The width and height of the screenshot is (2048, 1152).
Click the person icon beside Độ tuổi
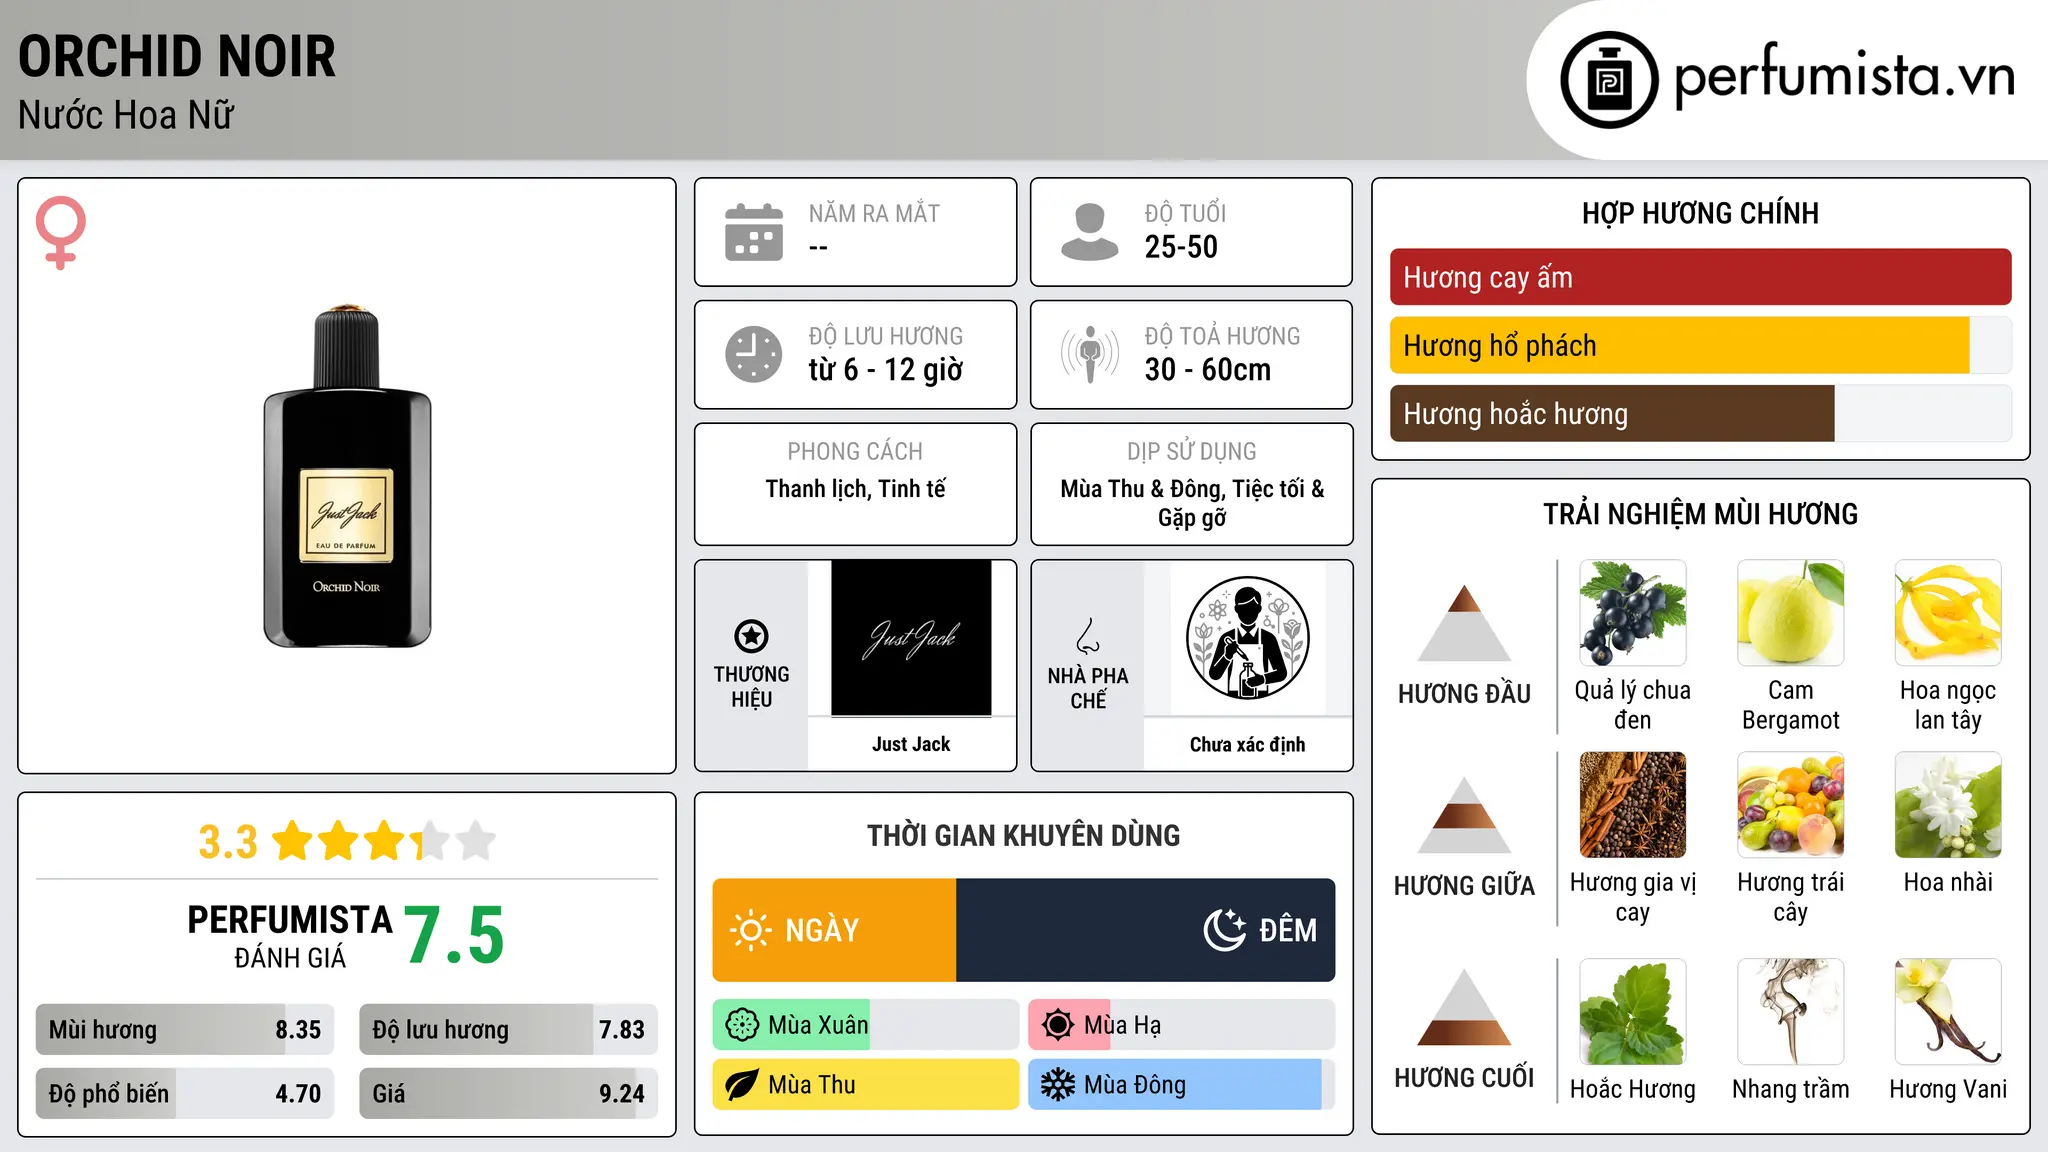coord(1089,232)
